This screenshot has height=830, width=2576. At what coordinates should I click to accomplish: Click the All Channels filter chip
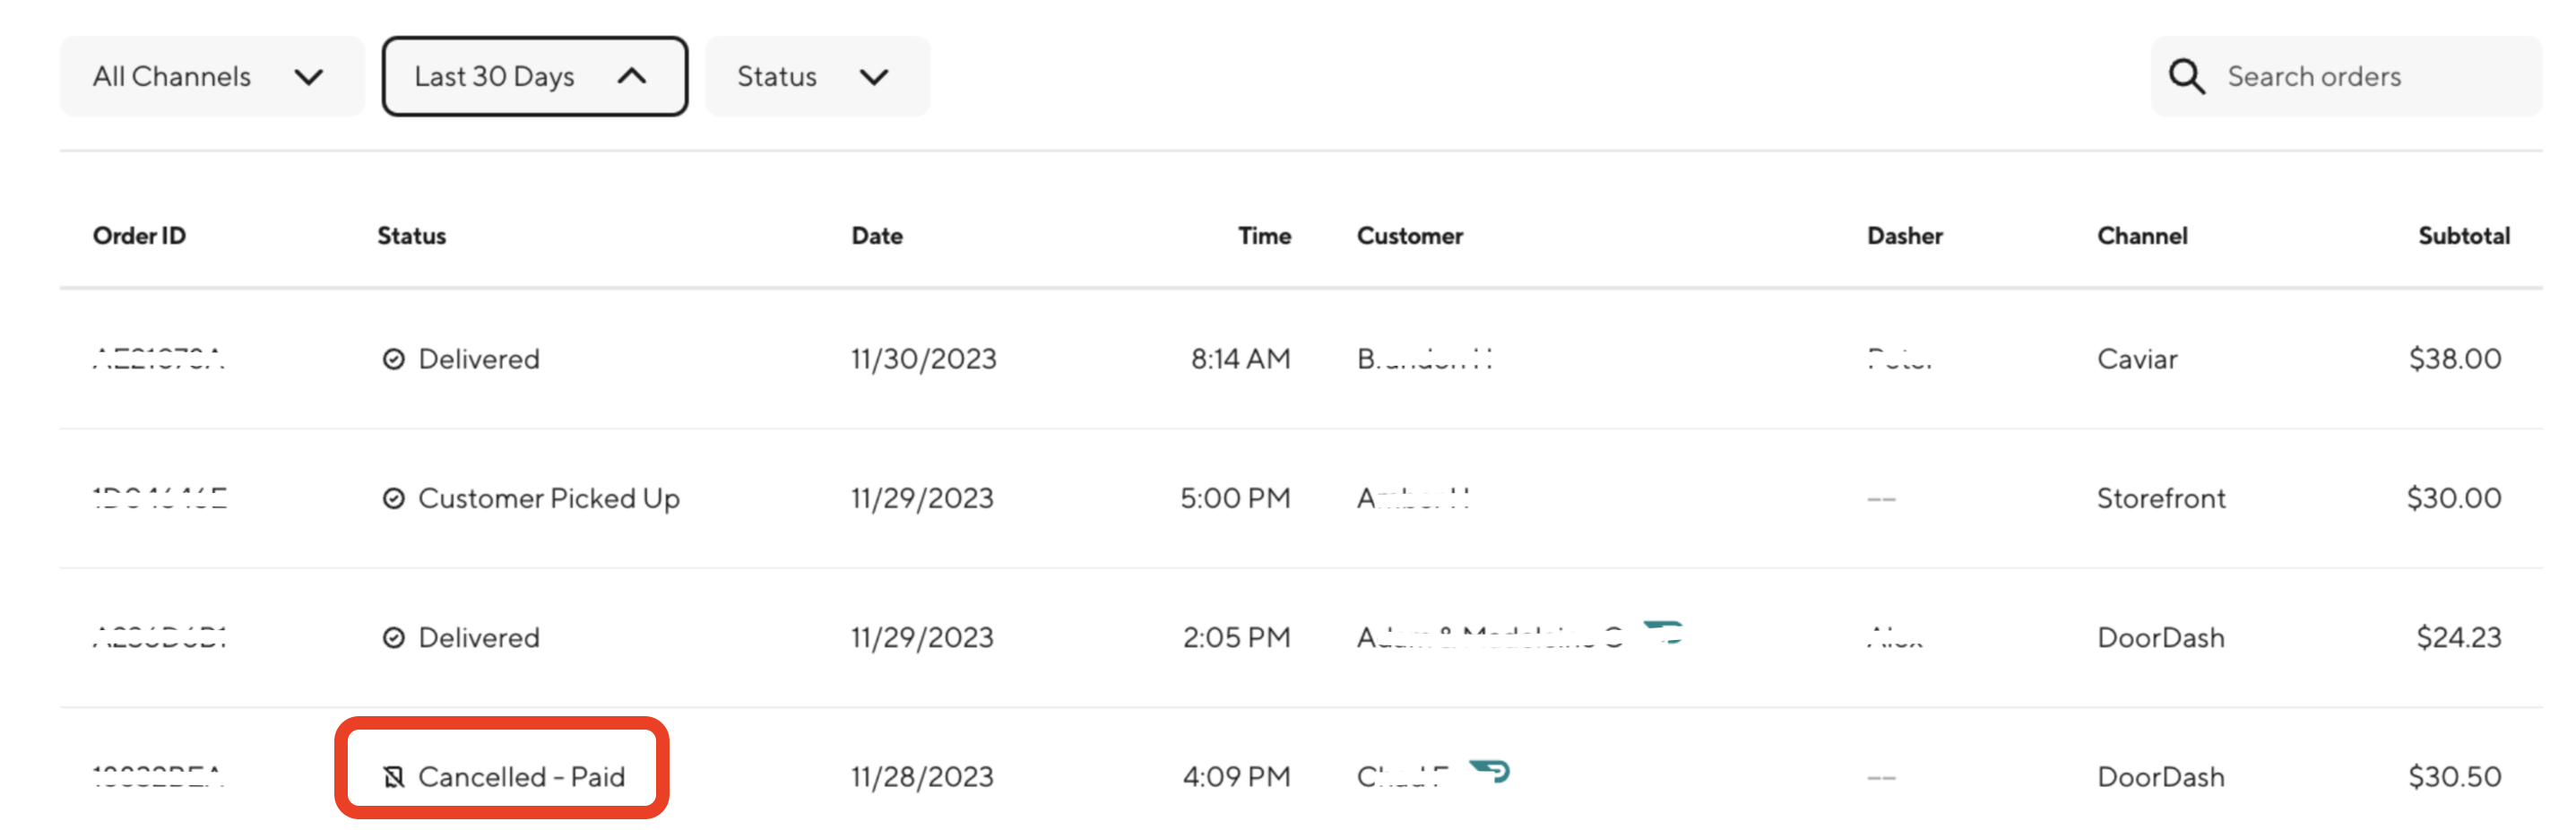(x=211, y=75)
